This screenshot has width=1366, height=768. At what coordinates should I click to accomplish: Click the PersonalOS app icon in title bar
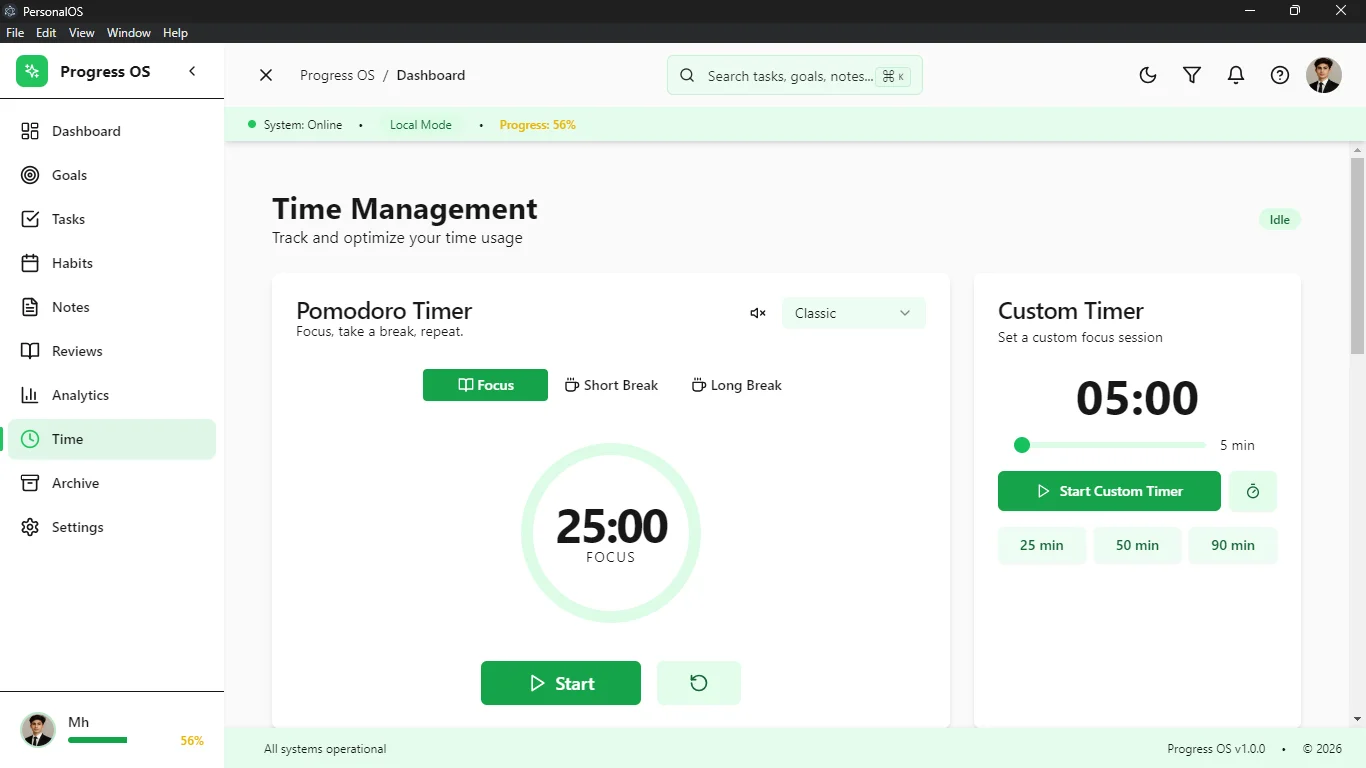click(x=11, y=11)
